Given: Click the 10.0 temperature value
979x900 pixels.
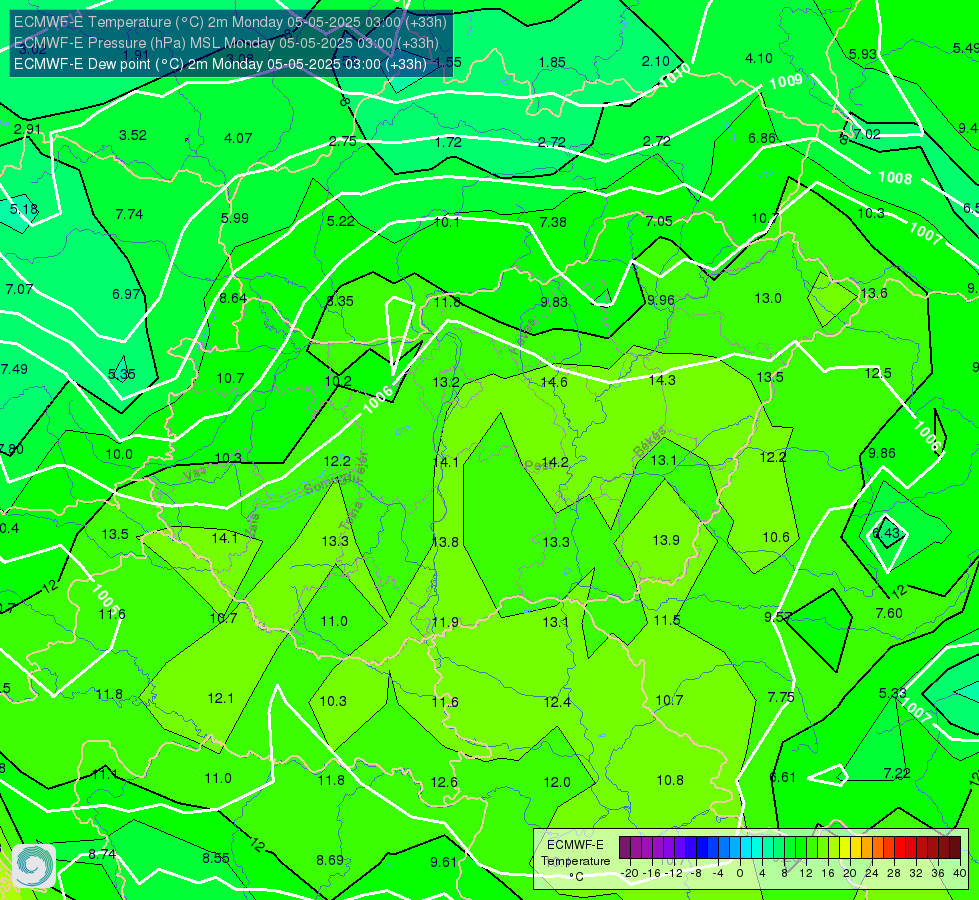Looking at the screenshot, I should coord(119,455).
